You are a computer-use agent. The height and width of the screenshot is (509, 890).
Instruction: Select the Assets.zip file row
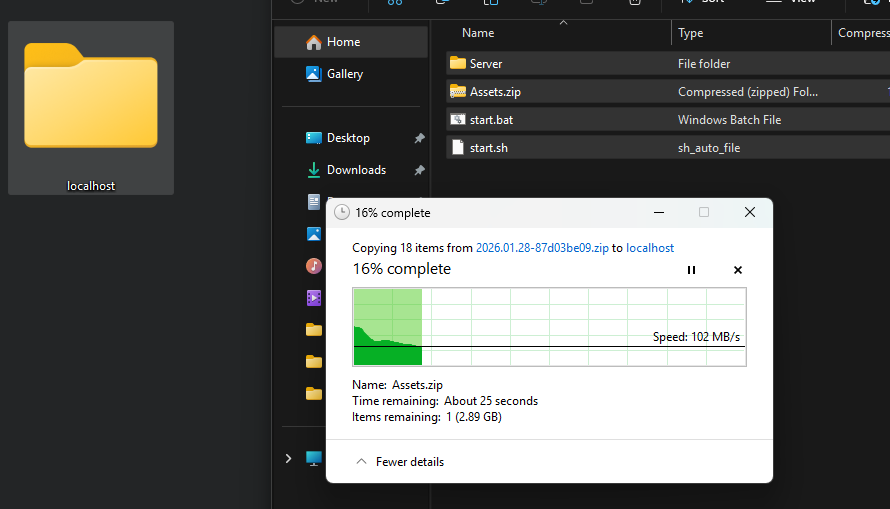click(668, 91)
